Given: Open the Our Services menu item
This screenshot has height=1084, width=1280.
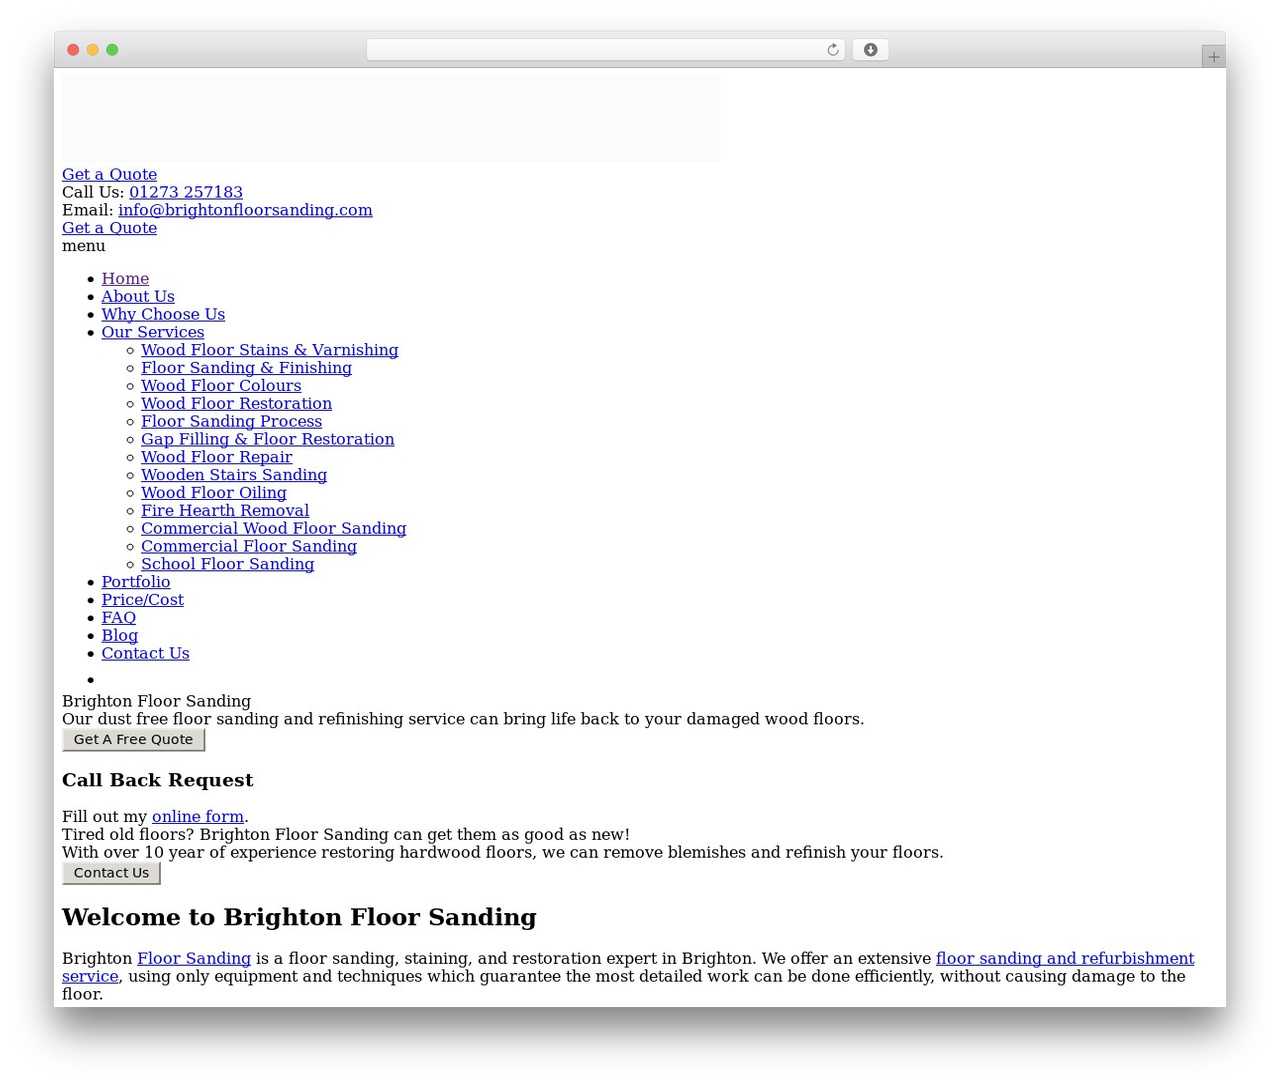Looking at the screenshot, I should (x=153, y=333).
